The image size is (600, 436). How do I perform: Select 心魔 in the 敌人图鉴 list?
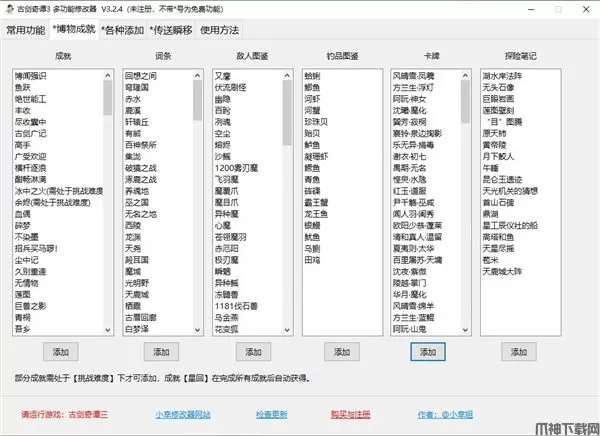pyautogui.click(x=223, y=225)
